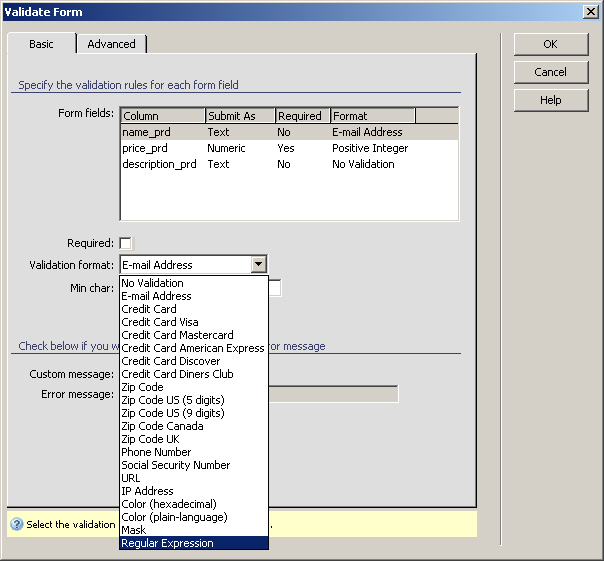Toggle the Required checkbox
Screen dimensions: 604x561
pos(125,243)
